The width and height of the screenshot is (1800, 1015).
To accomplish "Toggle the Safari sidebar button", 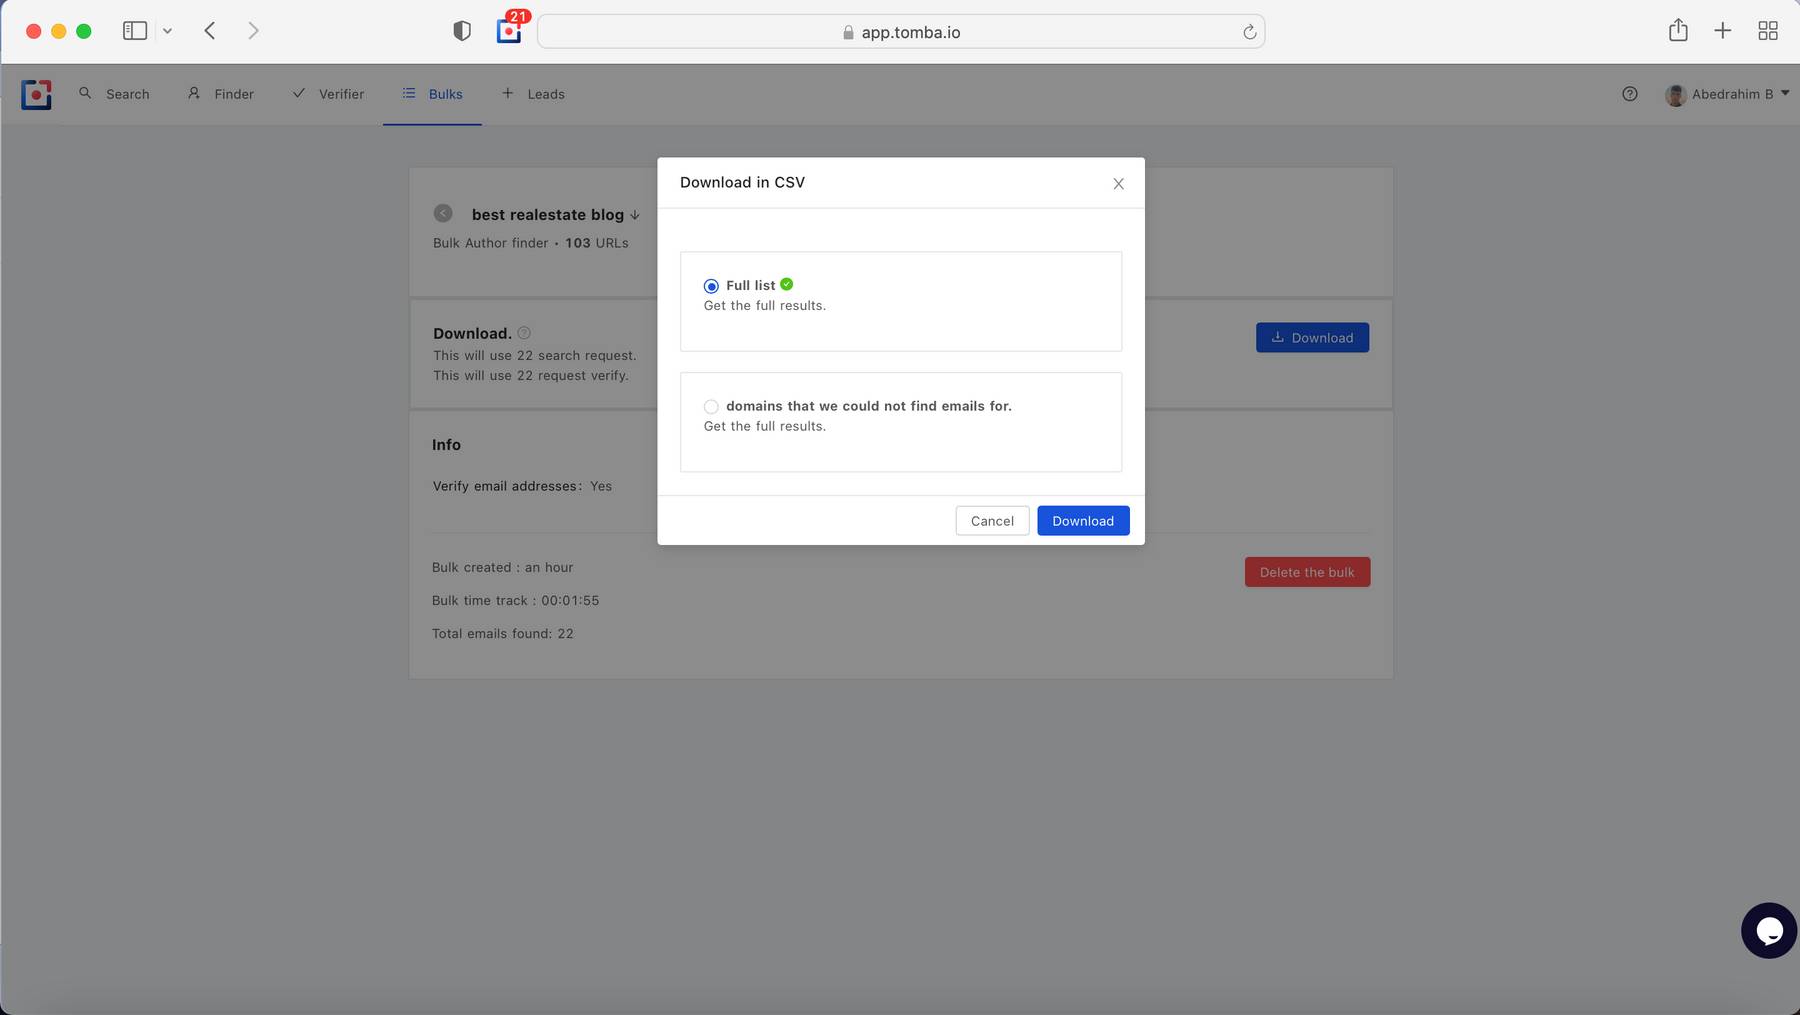I will pos(135,31).
